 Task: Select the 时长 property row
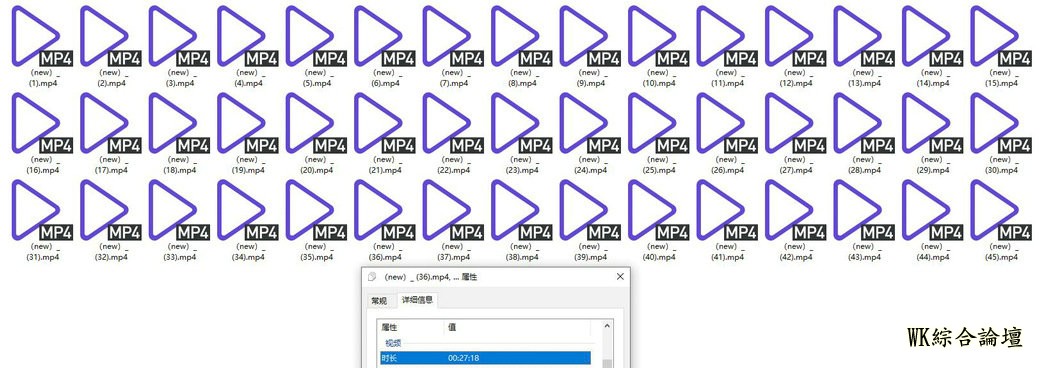click(x=485, y=358)
